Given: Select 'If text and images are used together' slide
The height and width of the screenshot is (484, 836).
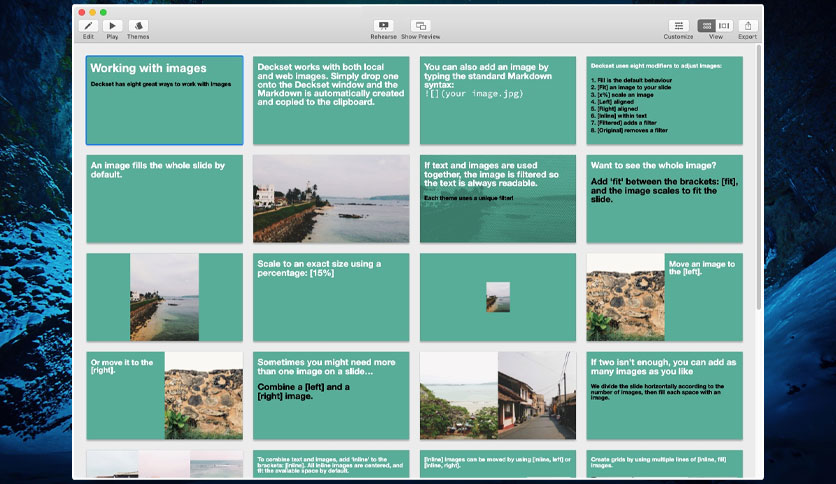Looking at the screenshot, I should [498, 199].
